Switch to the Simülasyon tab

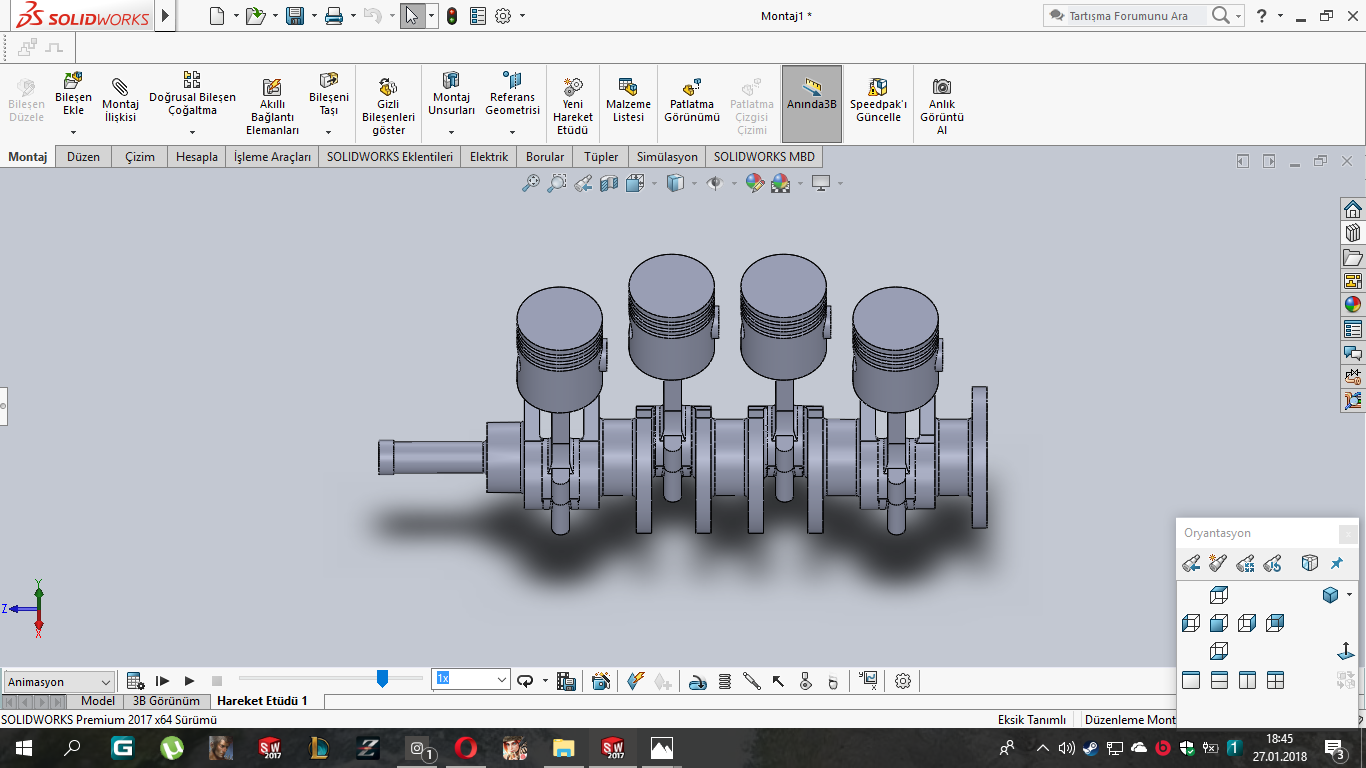point(667,157)
